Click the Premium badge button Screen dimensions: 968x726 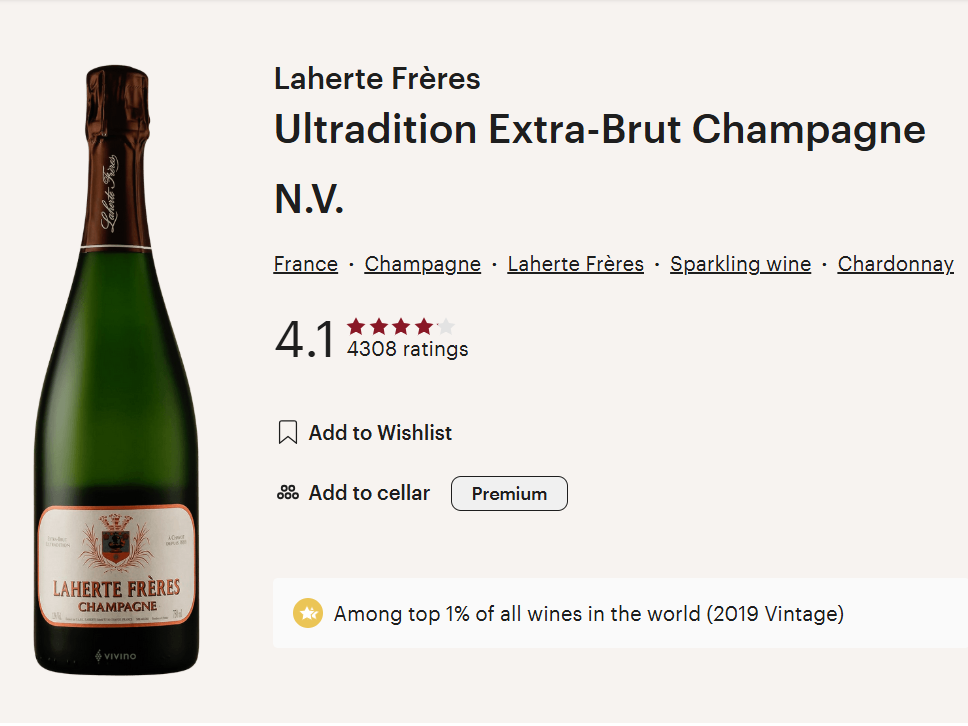click(x=509, y=493)
